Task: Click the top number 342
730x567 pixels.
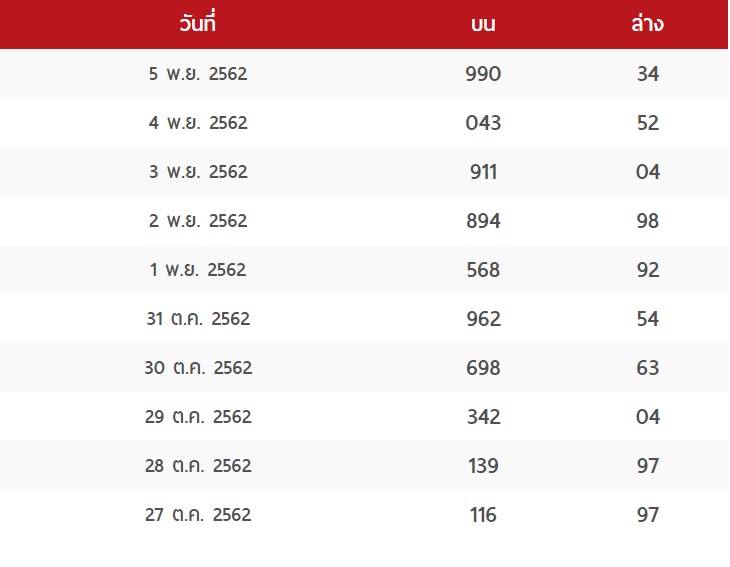Action: [x=483, y=417]
